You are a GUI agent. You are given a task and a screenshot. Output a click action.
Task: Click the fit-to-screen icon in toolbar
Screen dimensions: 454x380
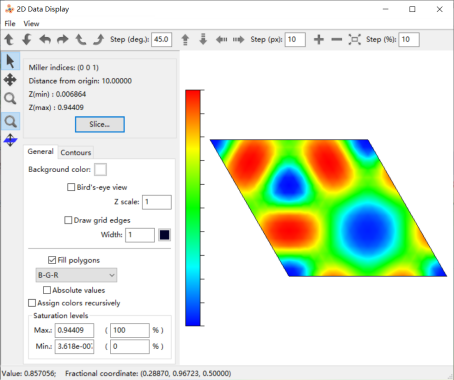tap(355, 40)
